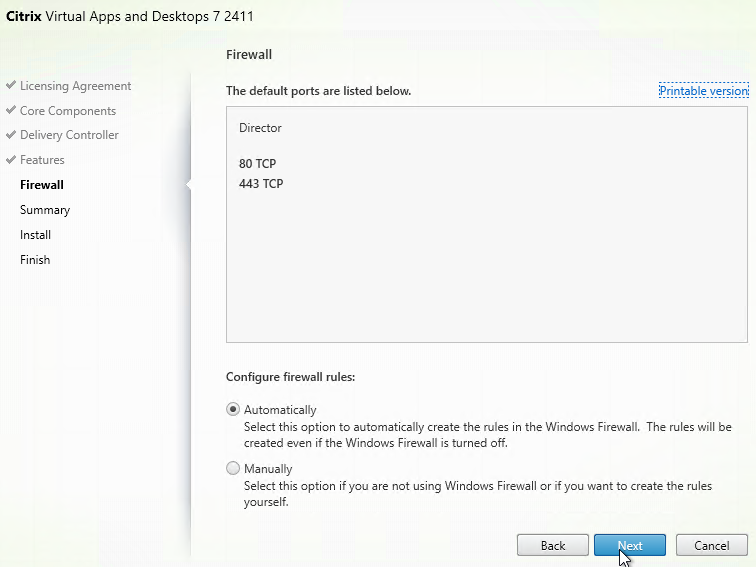Image resolution: width=756 pixels, height=567 pixels.
Task: Click the Next button
Action: tap(630, 545)
